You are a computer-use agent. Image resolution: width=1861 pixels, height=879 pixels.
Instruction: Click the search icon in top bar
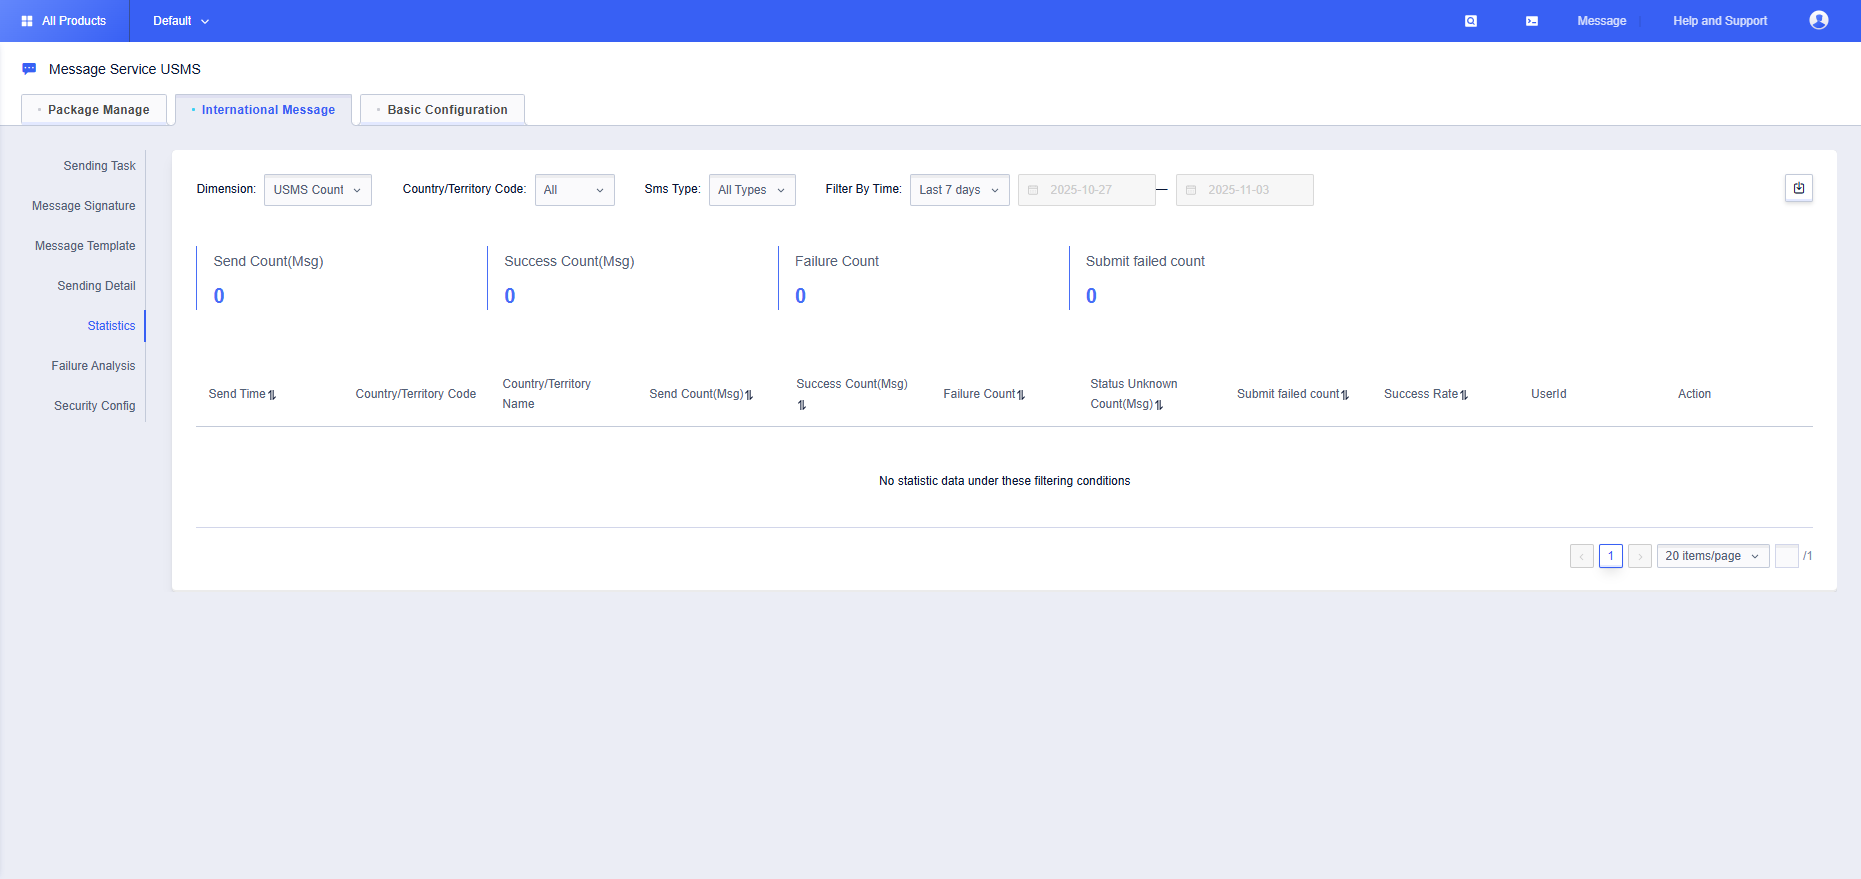click(1471, 21)
